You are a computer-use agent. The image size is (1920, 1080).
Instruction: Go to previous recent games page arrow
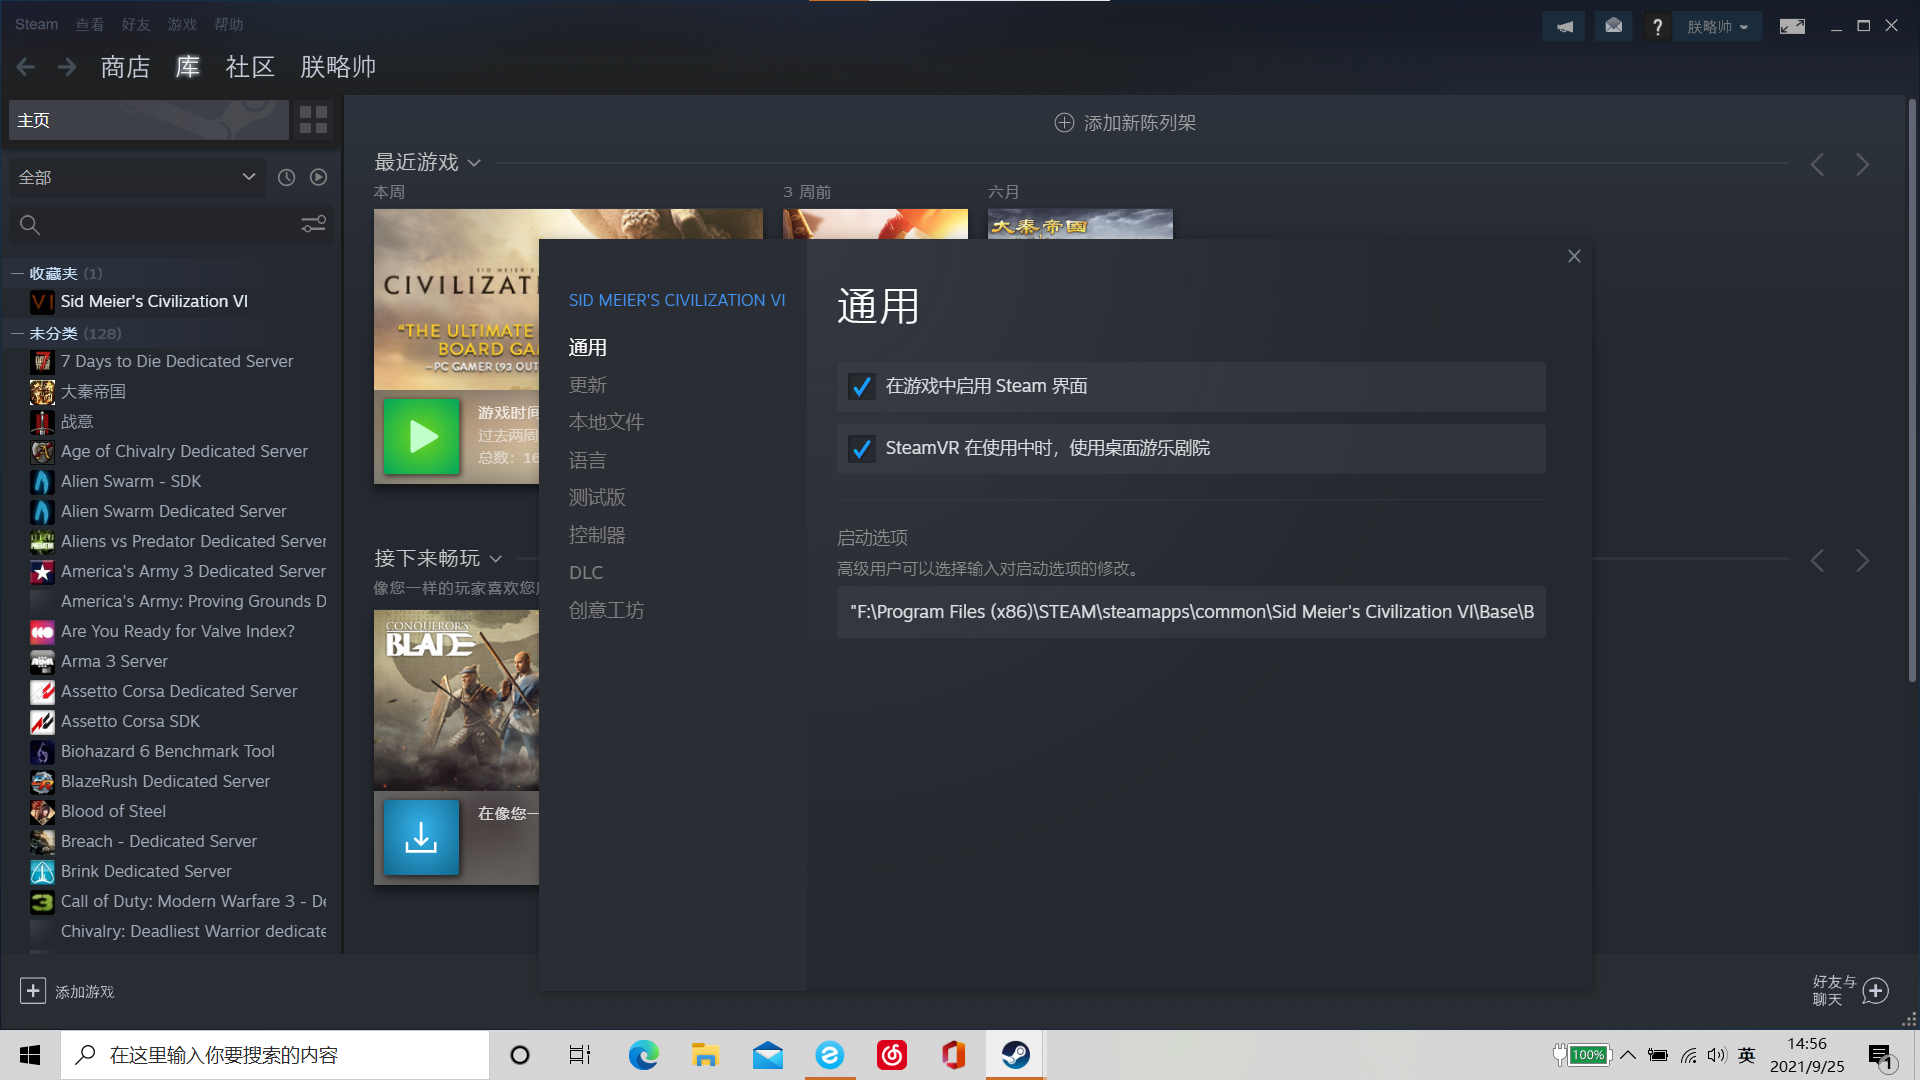[1817, 165]
